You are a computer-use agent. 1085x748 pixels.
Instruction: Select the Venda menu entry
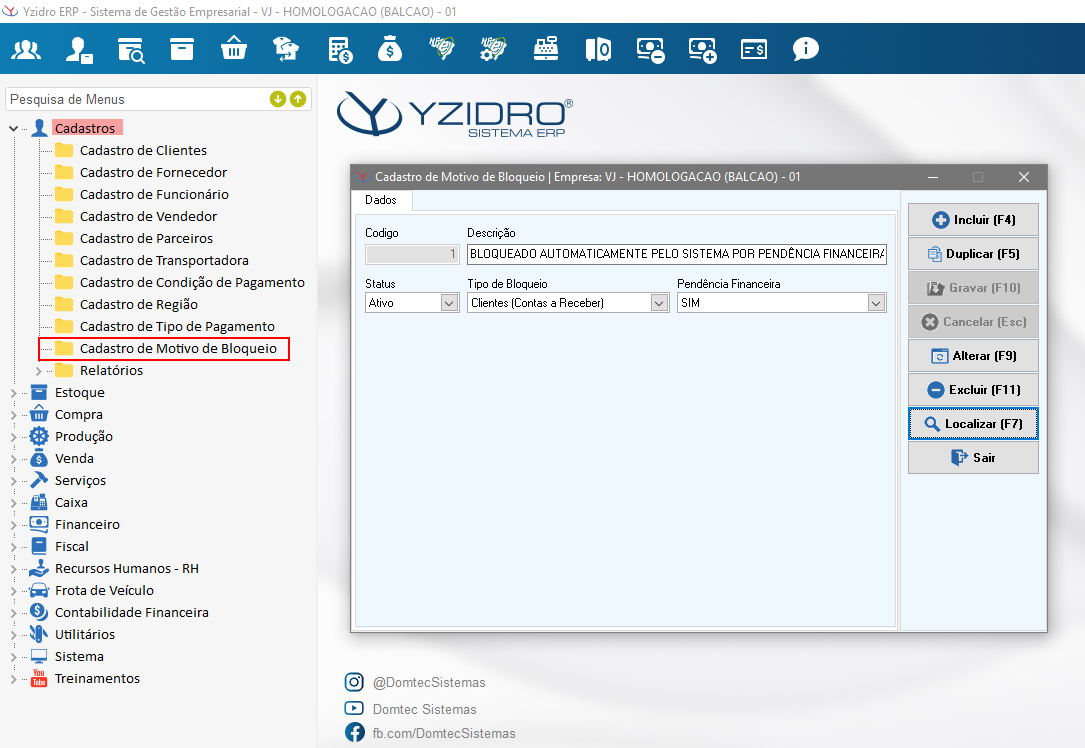click(74, 459)
